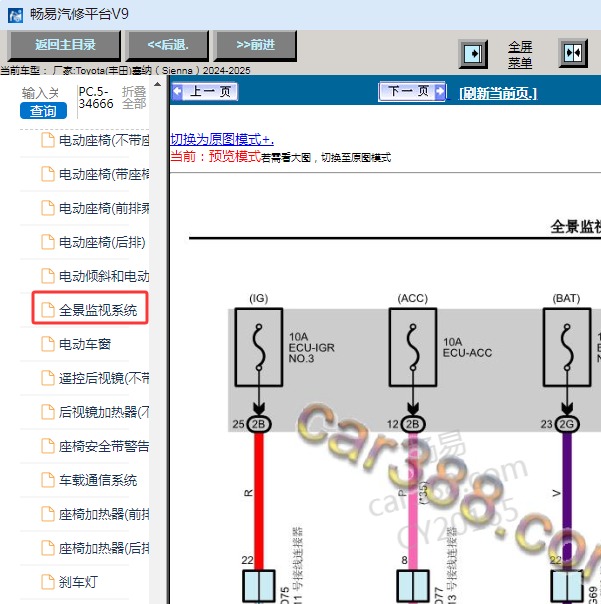Click the single-arrow panel collapse icon
The width and height of the screenshot is (601, 604).
[473, 54]
